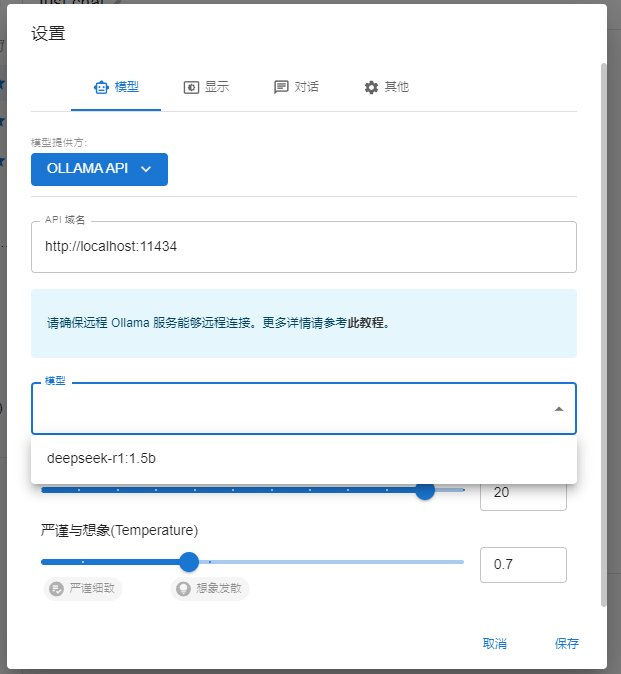
Task: Open the 其他 settings tab
Action: coord(386,87)
